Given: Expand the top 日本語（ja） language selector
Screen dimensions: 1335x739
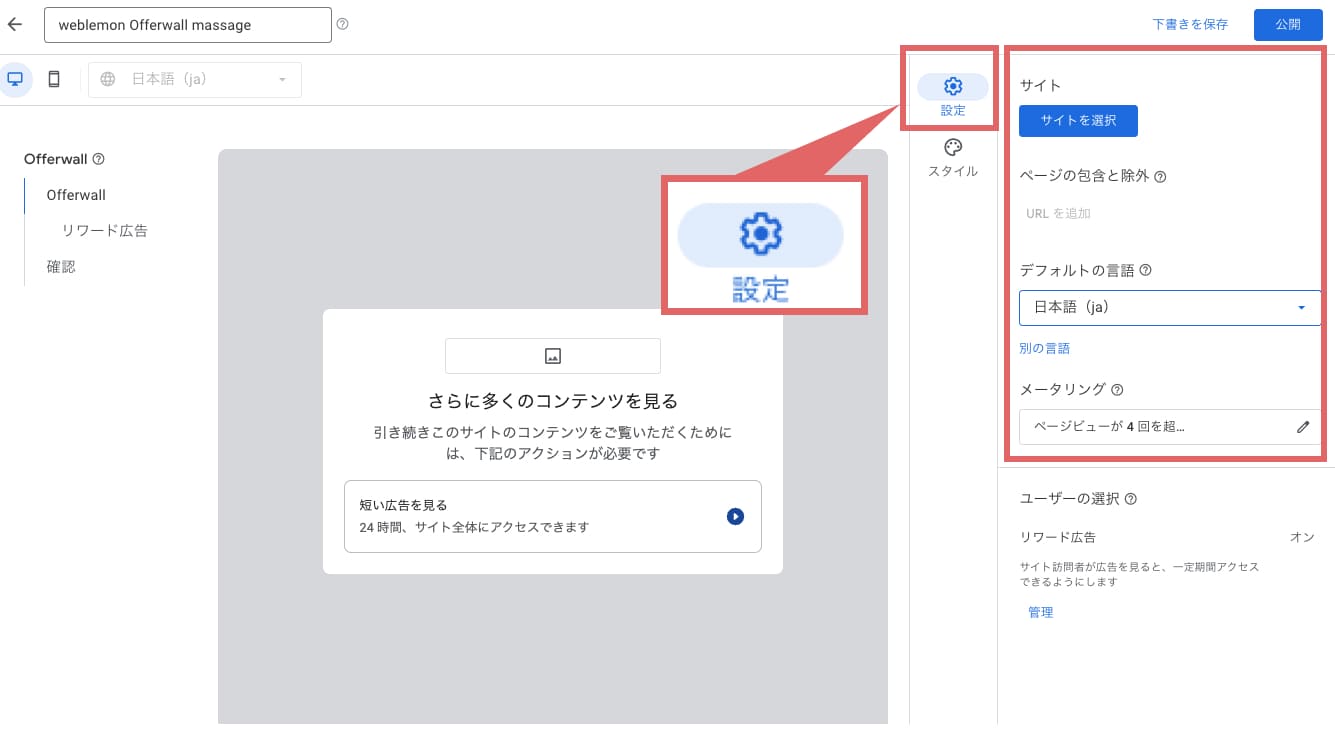Looking at the screenshot, I should (194, 78).
